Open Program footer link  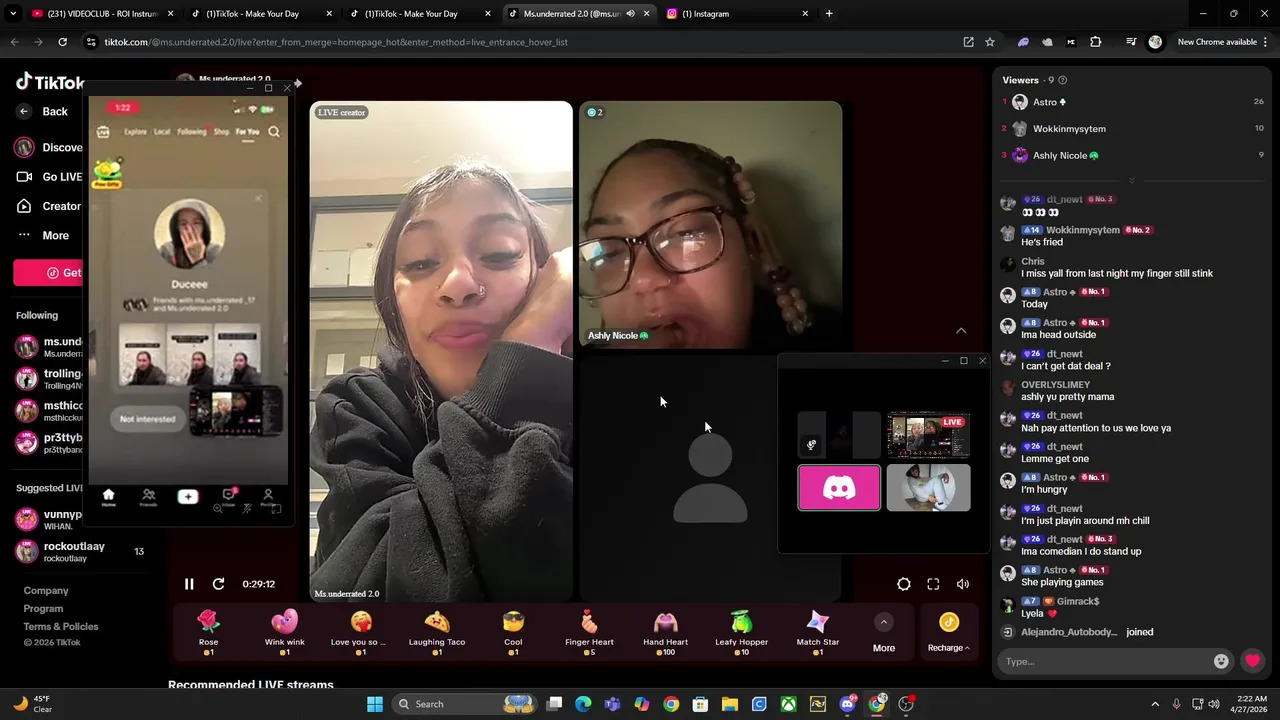[x=43, y=608]
